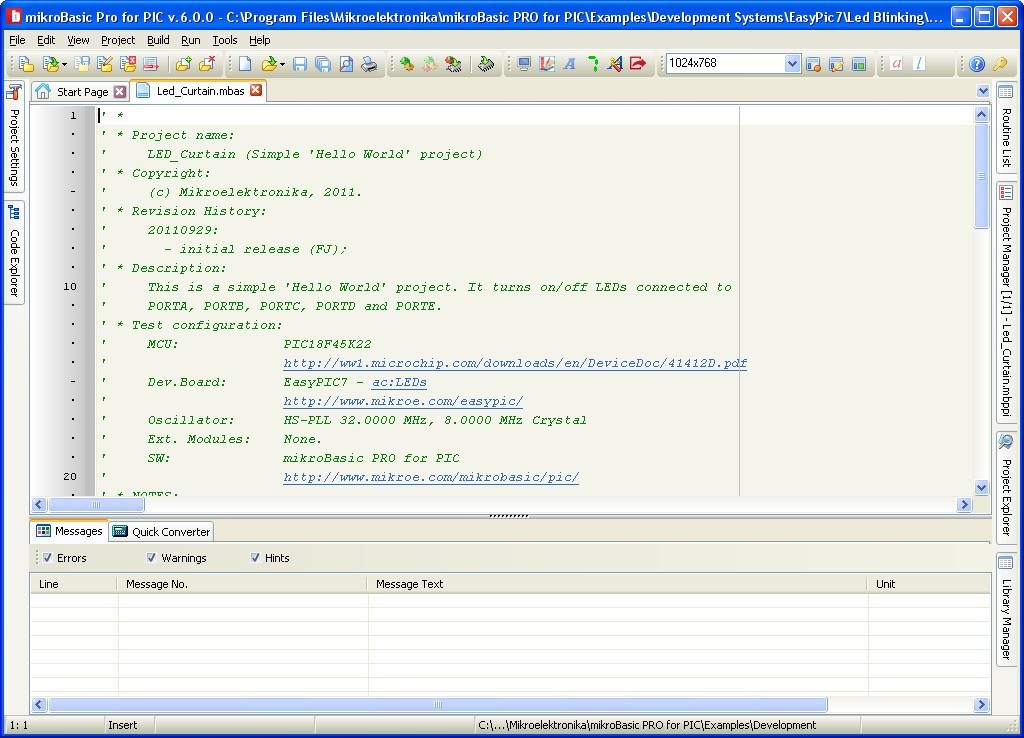Click the Remove File from Project icon
1024x738 pixels.
click(x=208, y=63)
